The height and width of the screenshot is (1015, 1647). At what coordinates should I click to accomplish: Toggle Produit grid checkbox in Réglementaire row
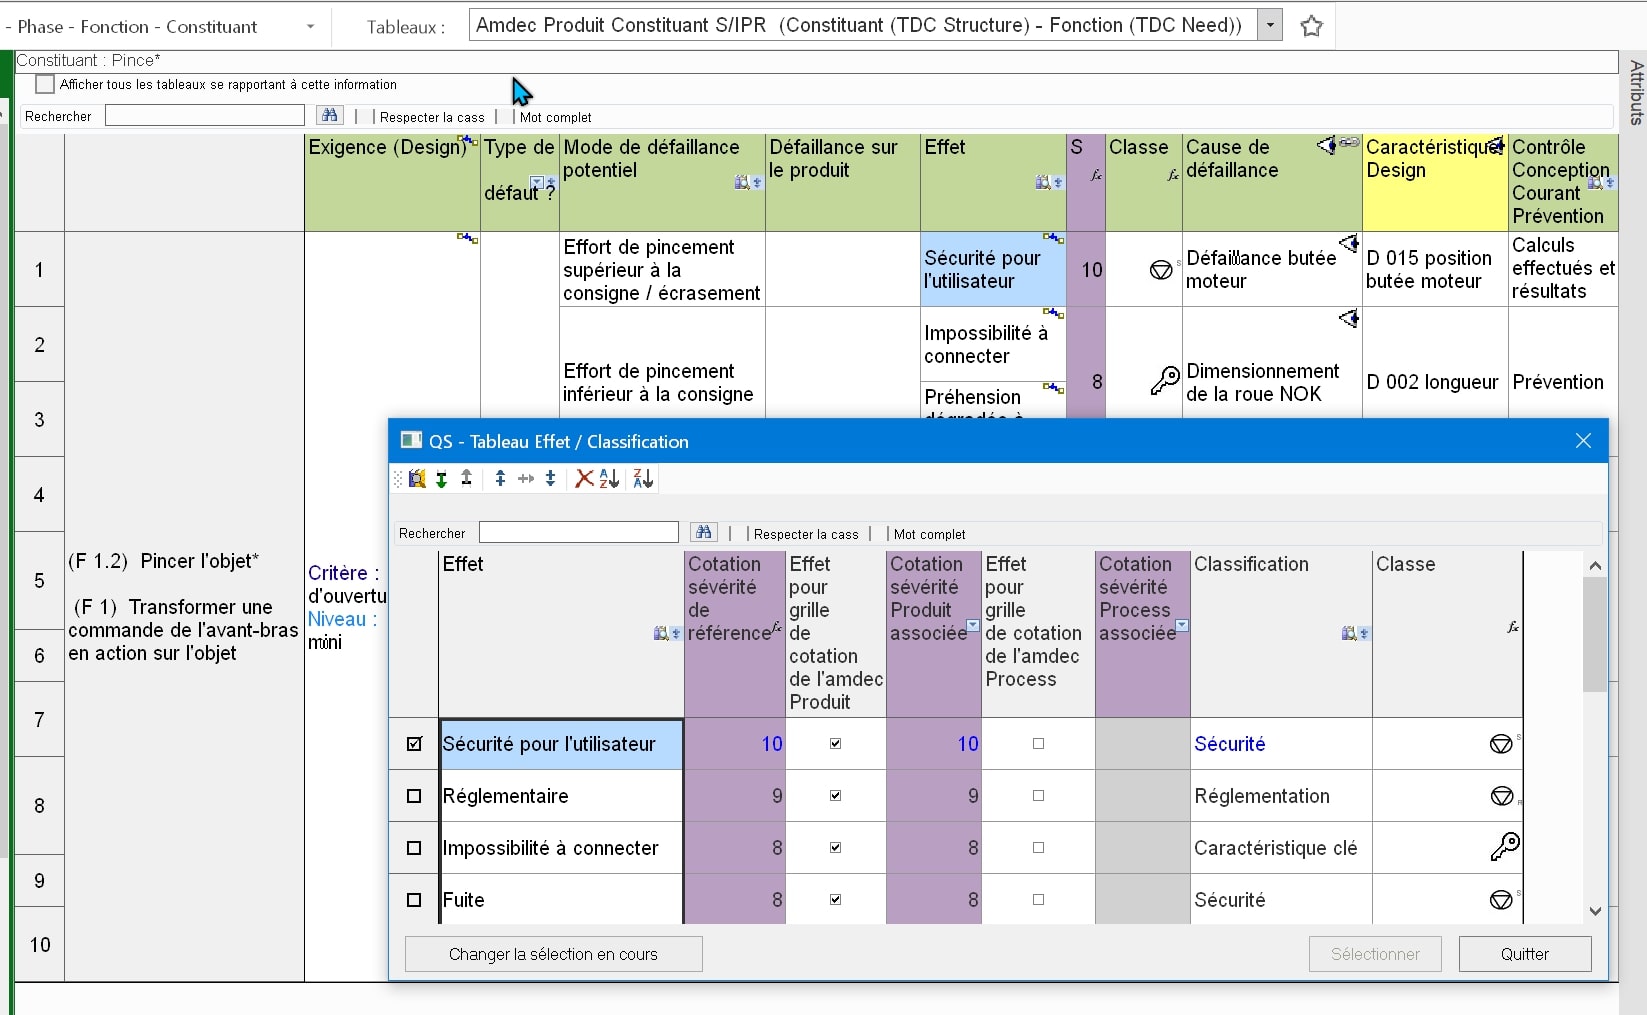836,795
